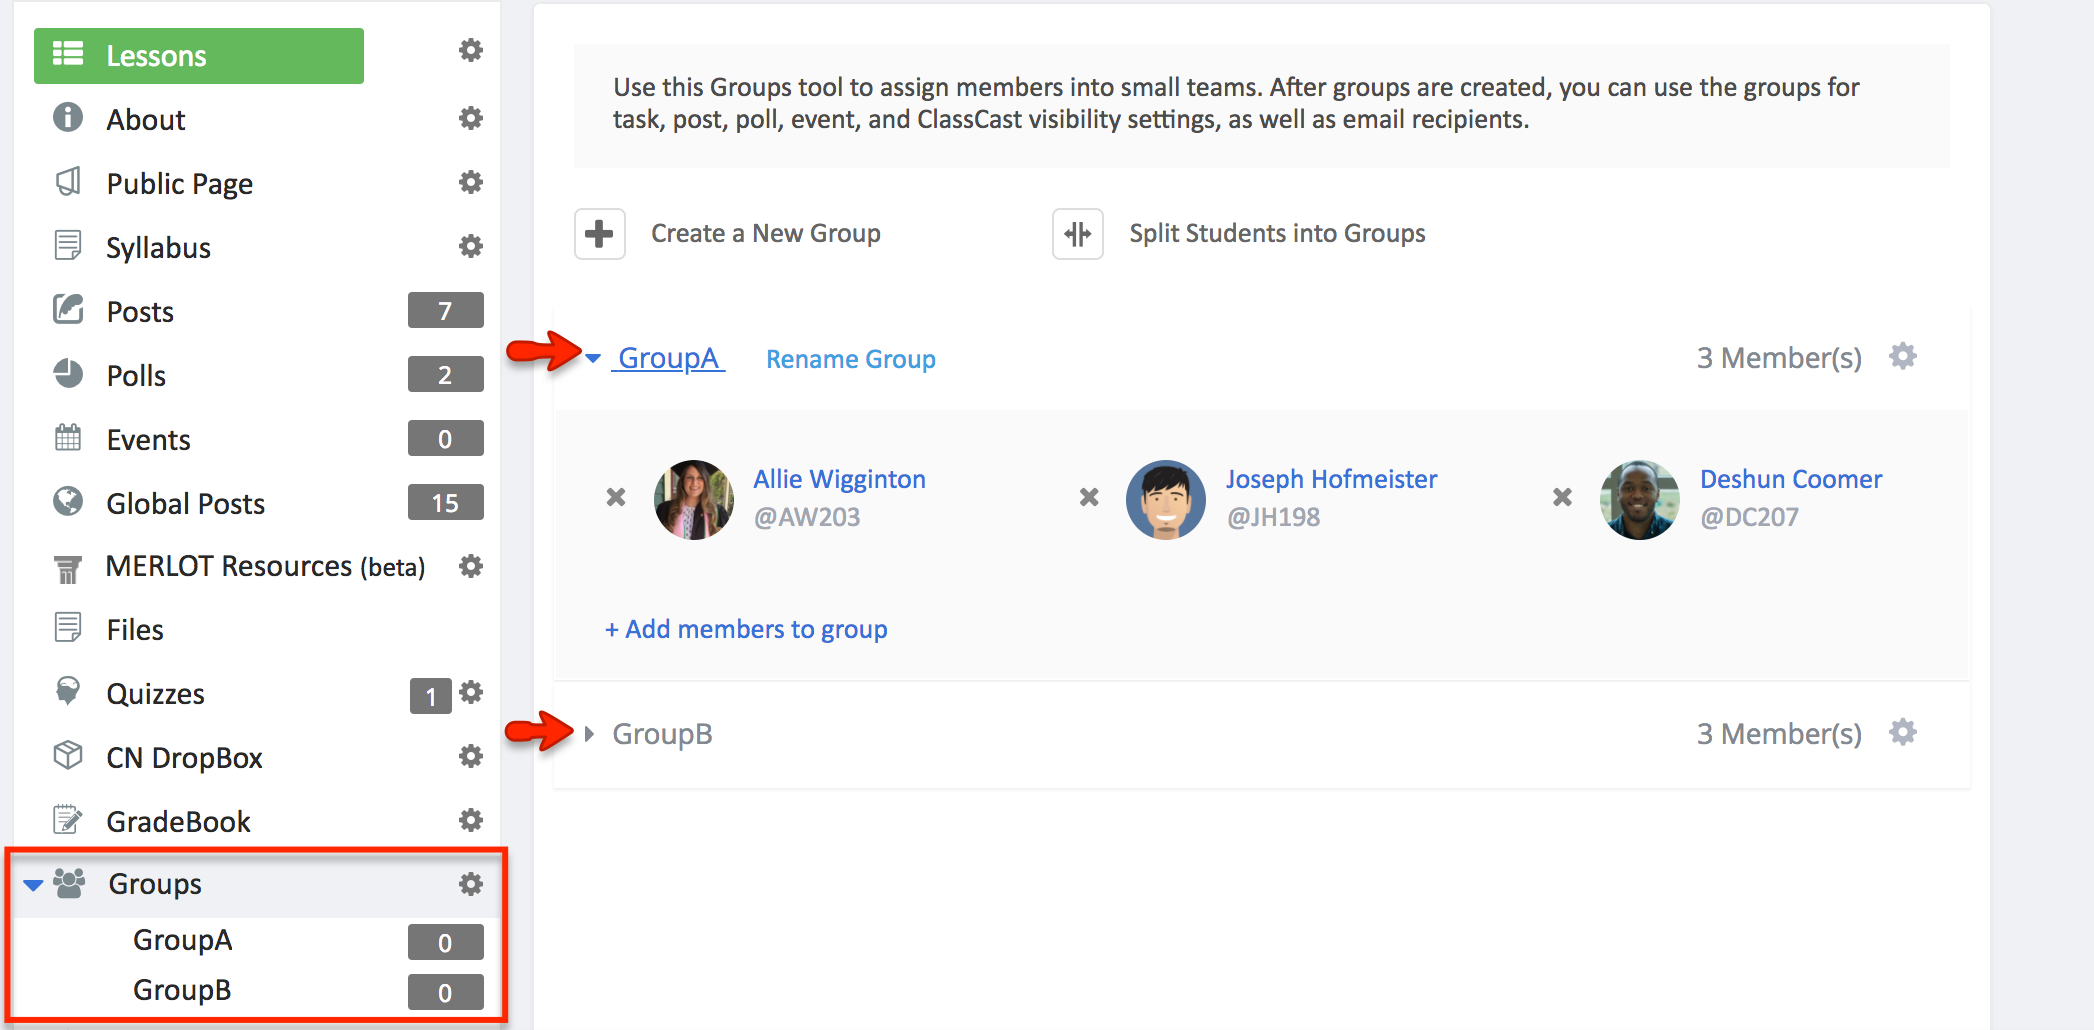Screen dimensions: 2094x1030
Task: Click the Posts pencil icon
Action: pyautogui.click(x=68, y=309)
